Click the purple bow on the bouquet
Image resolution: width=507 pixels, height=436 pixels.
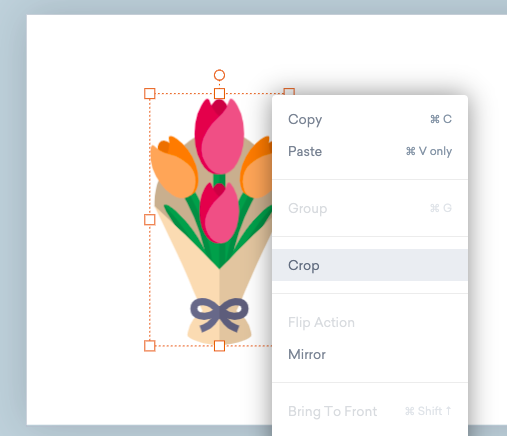click(219, 314)
